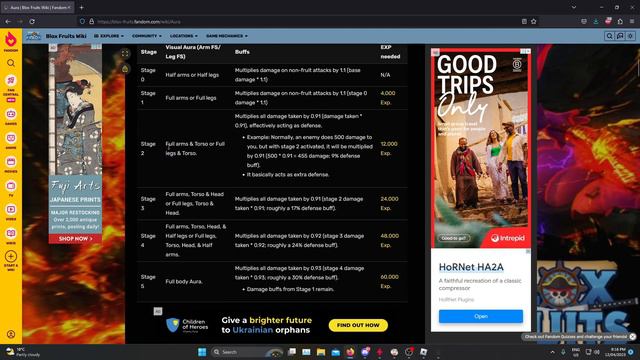Open the Windows Start menu
Screen dimensions: 640x360
coord(202,352)
